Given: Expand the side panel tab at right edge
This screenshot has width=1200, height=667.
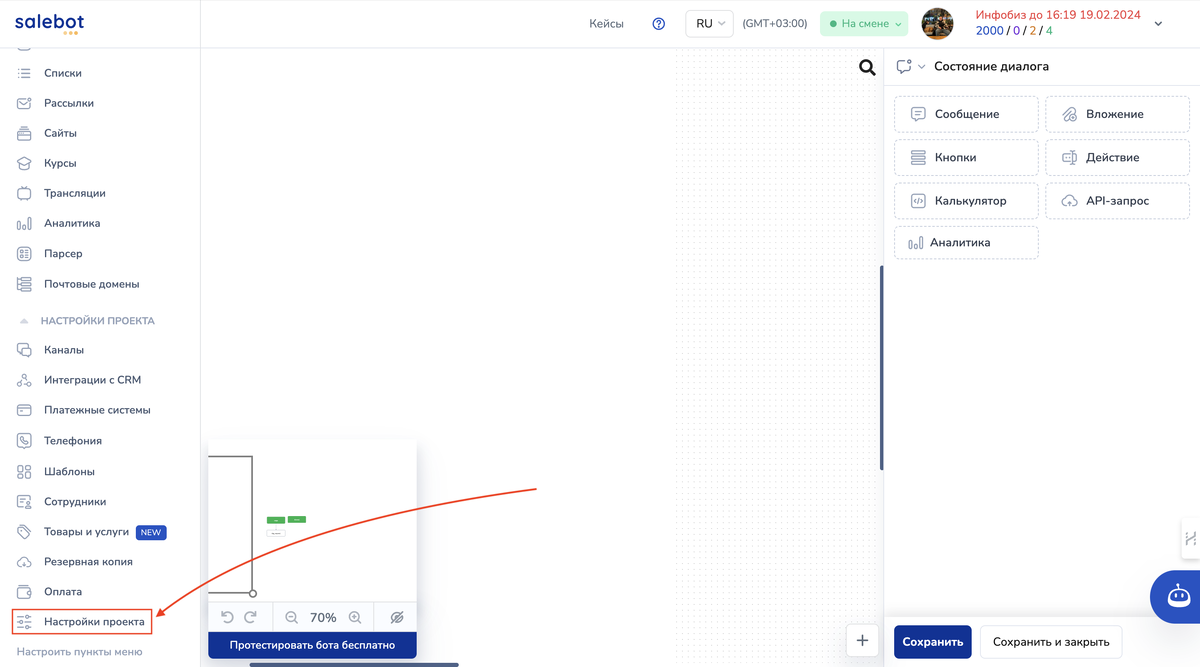Looking at the screenshot, I should tap(1190, 538).
